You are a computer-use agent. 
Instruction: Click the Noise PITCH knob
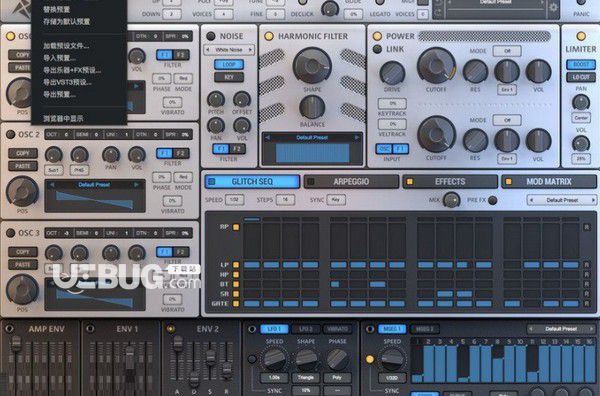(x=216, y=99)
